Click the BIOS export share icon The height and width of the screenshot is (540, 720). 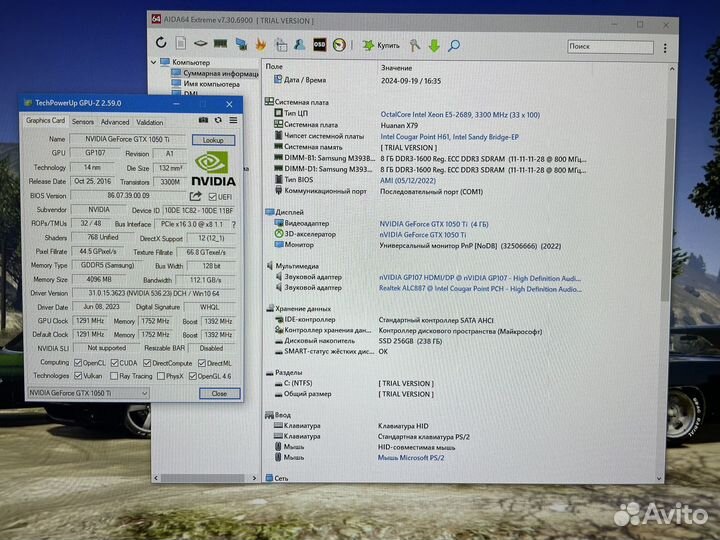click(196, 196)
